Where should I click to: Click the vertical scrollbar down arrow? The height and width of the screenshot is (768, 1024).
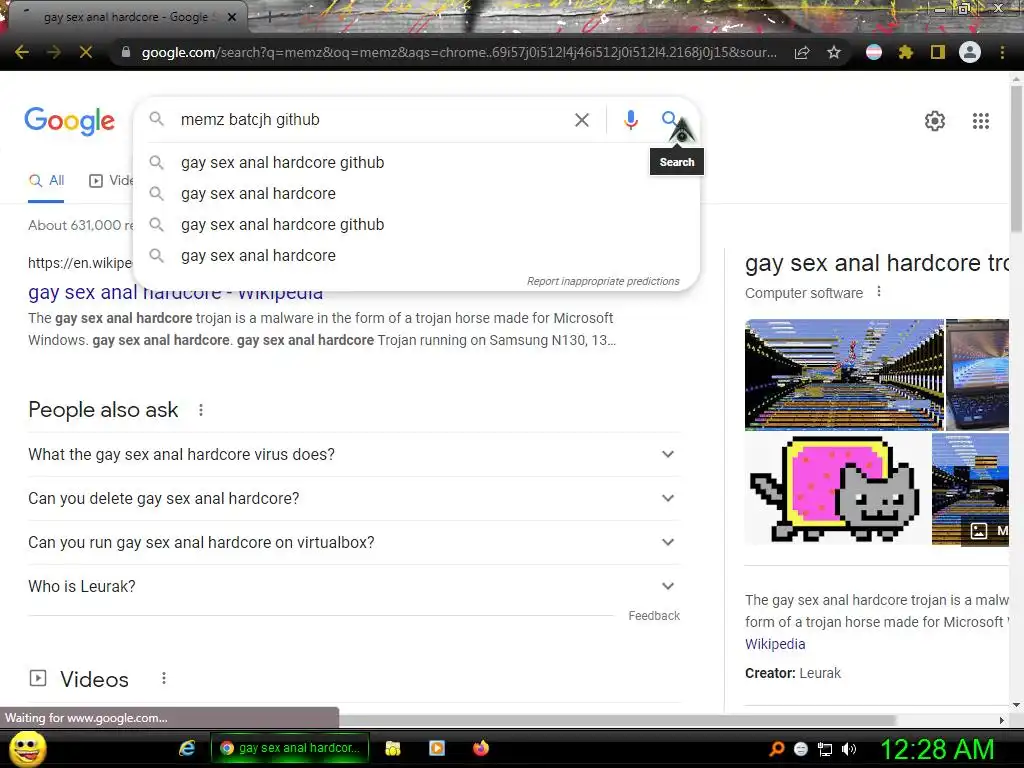(x=1016, y=705)
